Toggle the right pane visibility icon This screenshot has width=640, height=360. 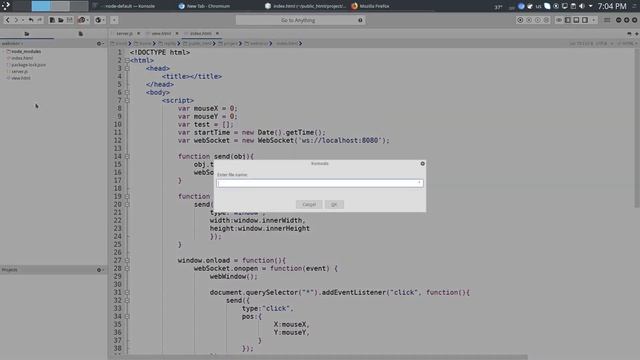585,20
